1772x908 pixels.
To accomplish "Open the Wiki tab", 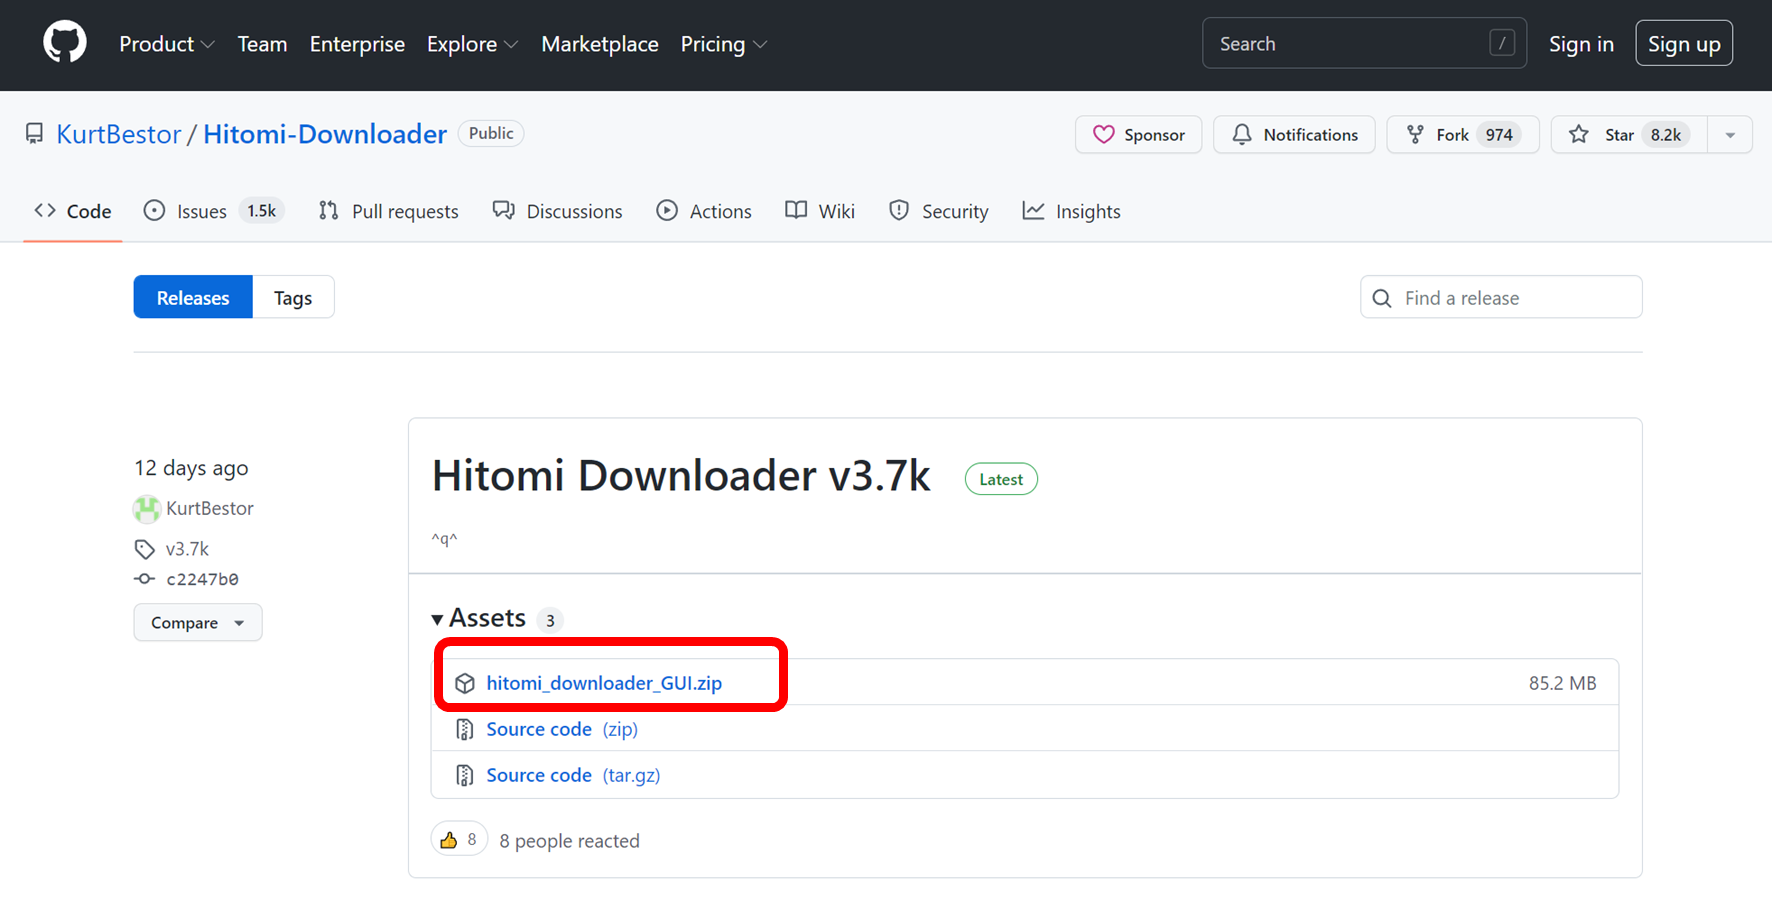I will click(820, 211).
